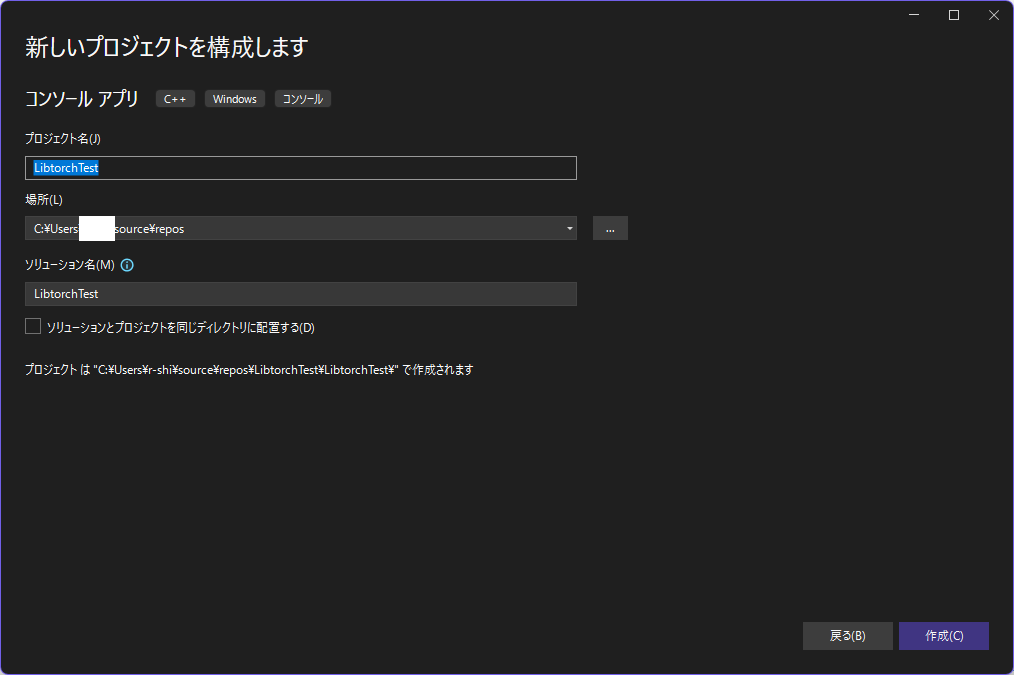Viewport: 1014px width, 675px height.
Task: Click the ソリューション名 text field
Action: tap(300, 294)
